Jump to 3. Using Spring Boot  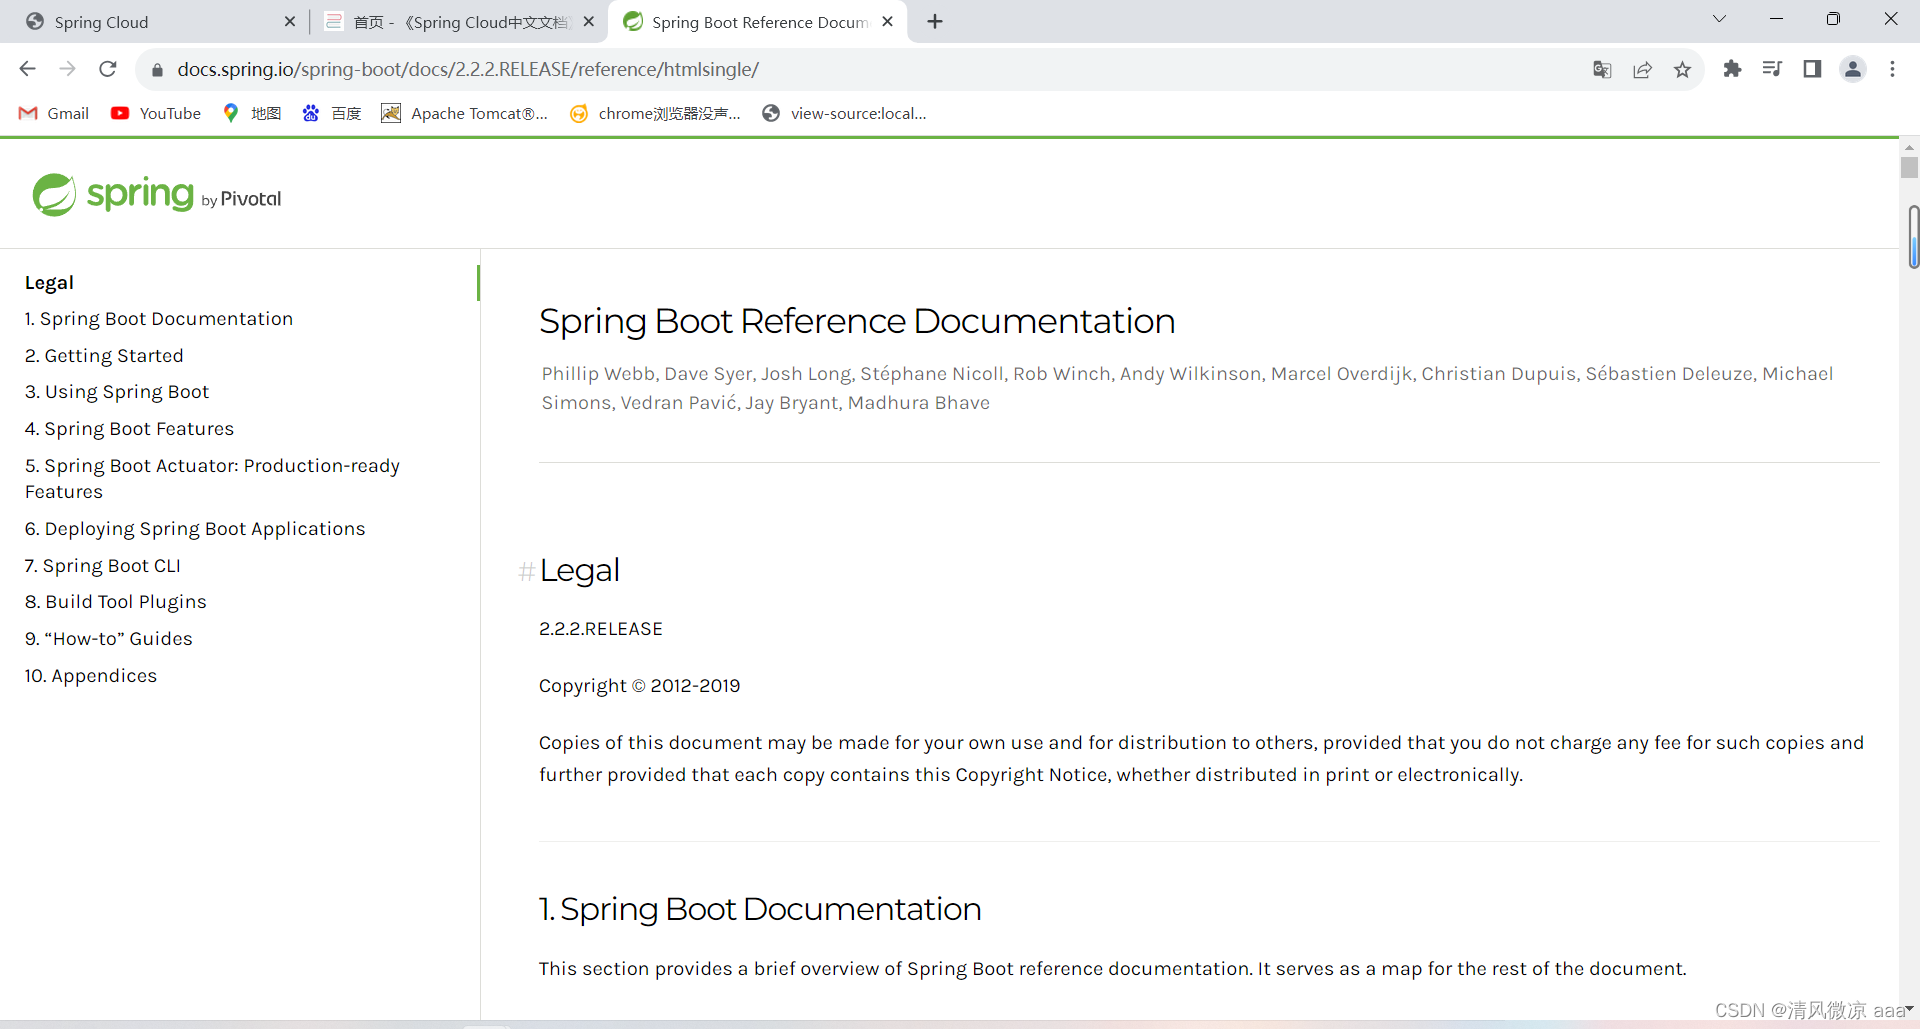[117, 391]
